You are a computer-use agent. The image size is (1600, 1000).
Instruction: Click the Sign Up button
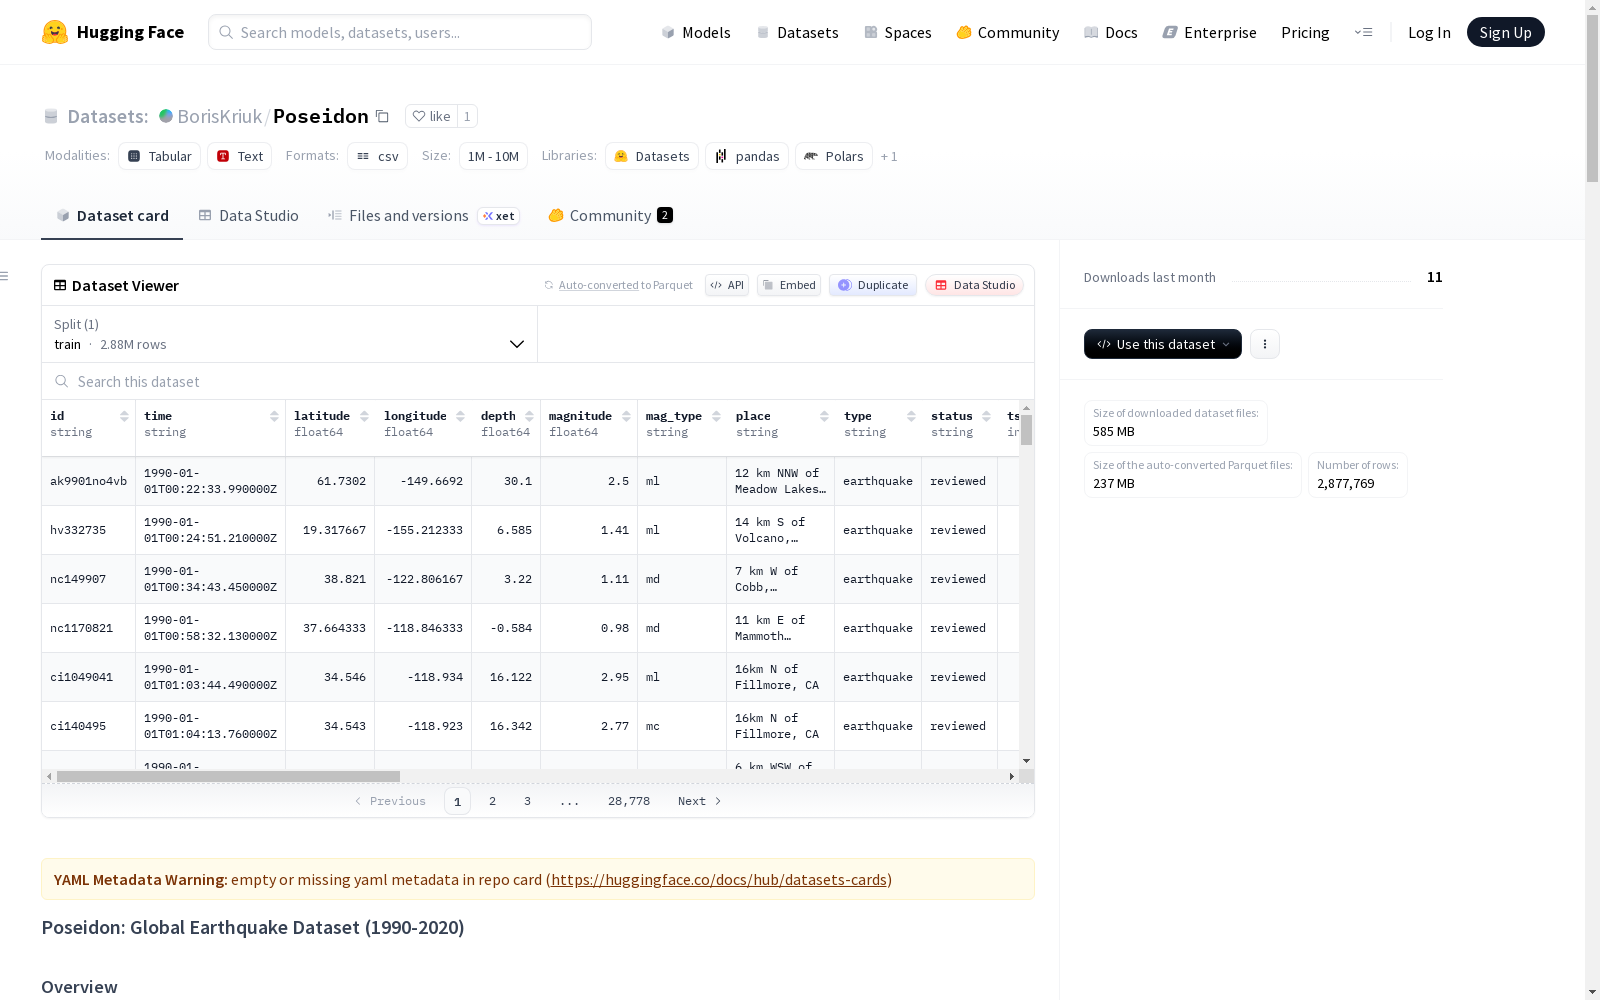1506,32
